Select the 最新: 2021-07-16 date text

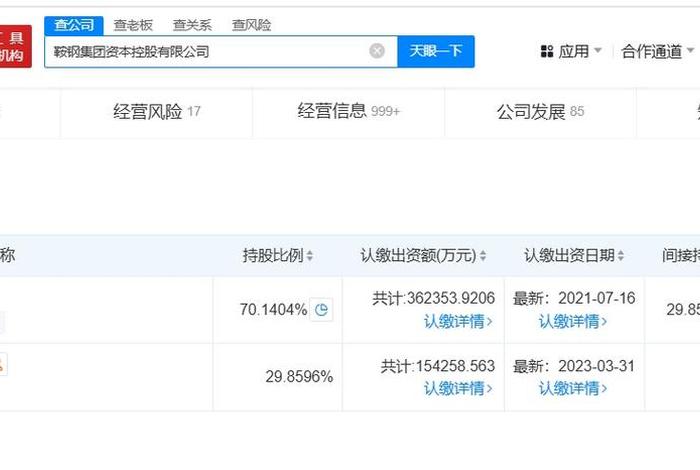click(x=574, y=298)
